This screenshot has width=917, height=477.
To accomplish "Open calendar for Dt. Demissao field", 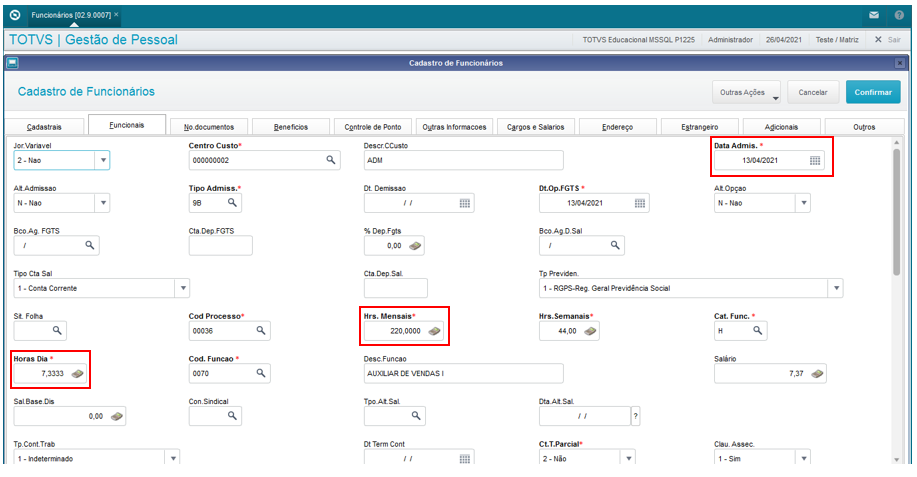I will (464, 203).
